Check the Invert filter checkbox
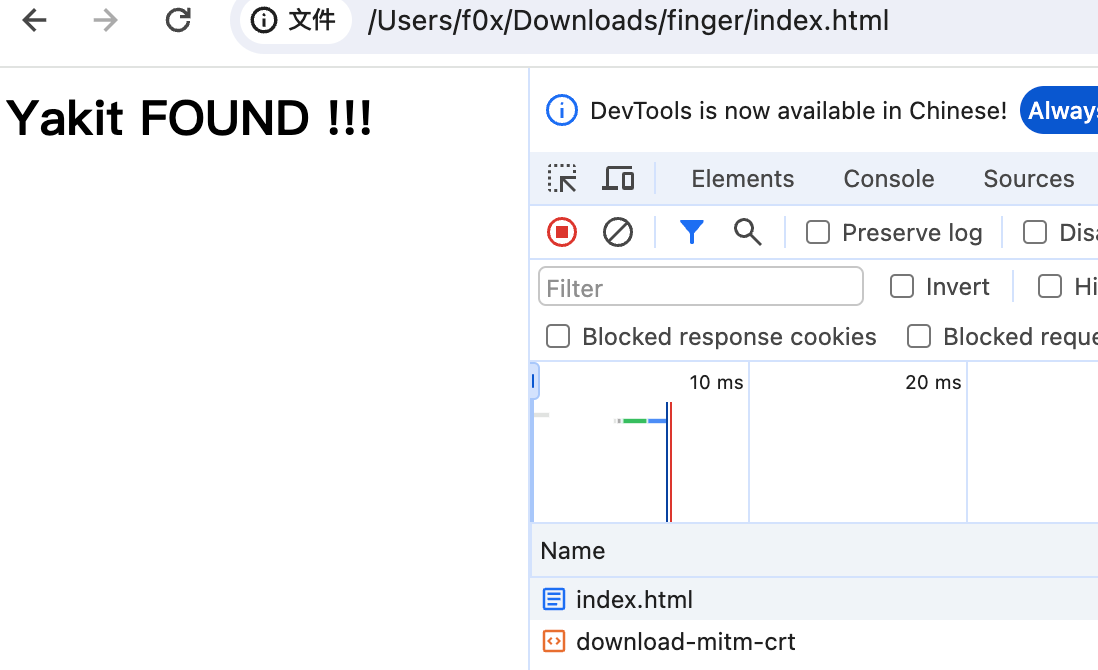Screen dimensions: 1098x670 click(x=902, y=287)
